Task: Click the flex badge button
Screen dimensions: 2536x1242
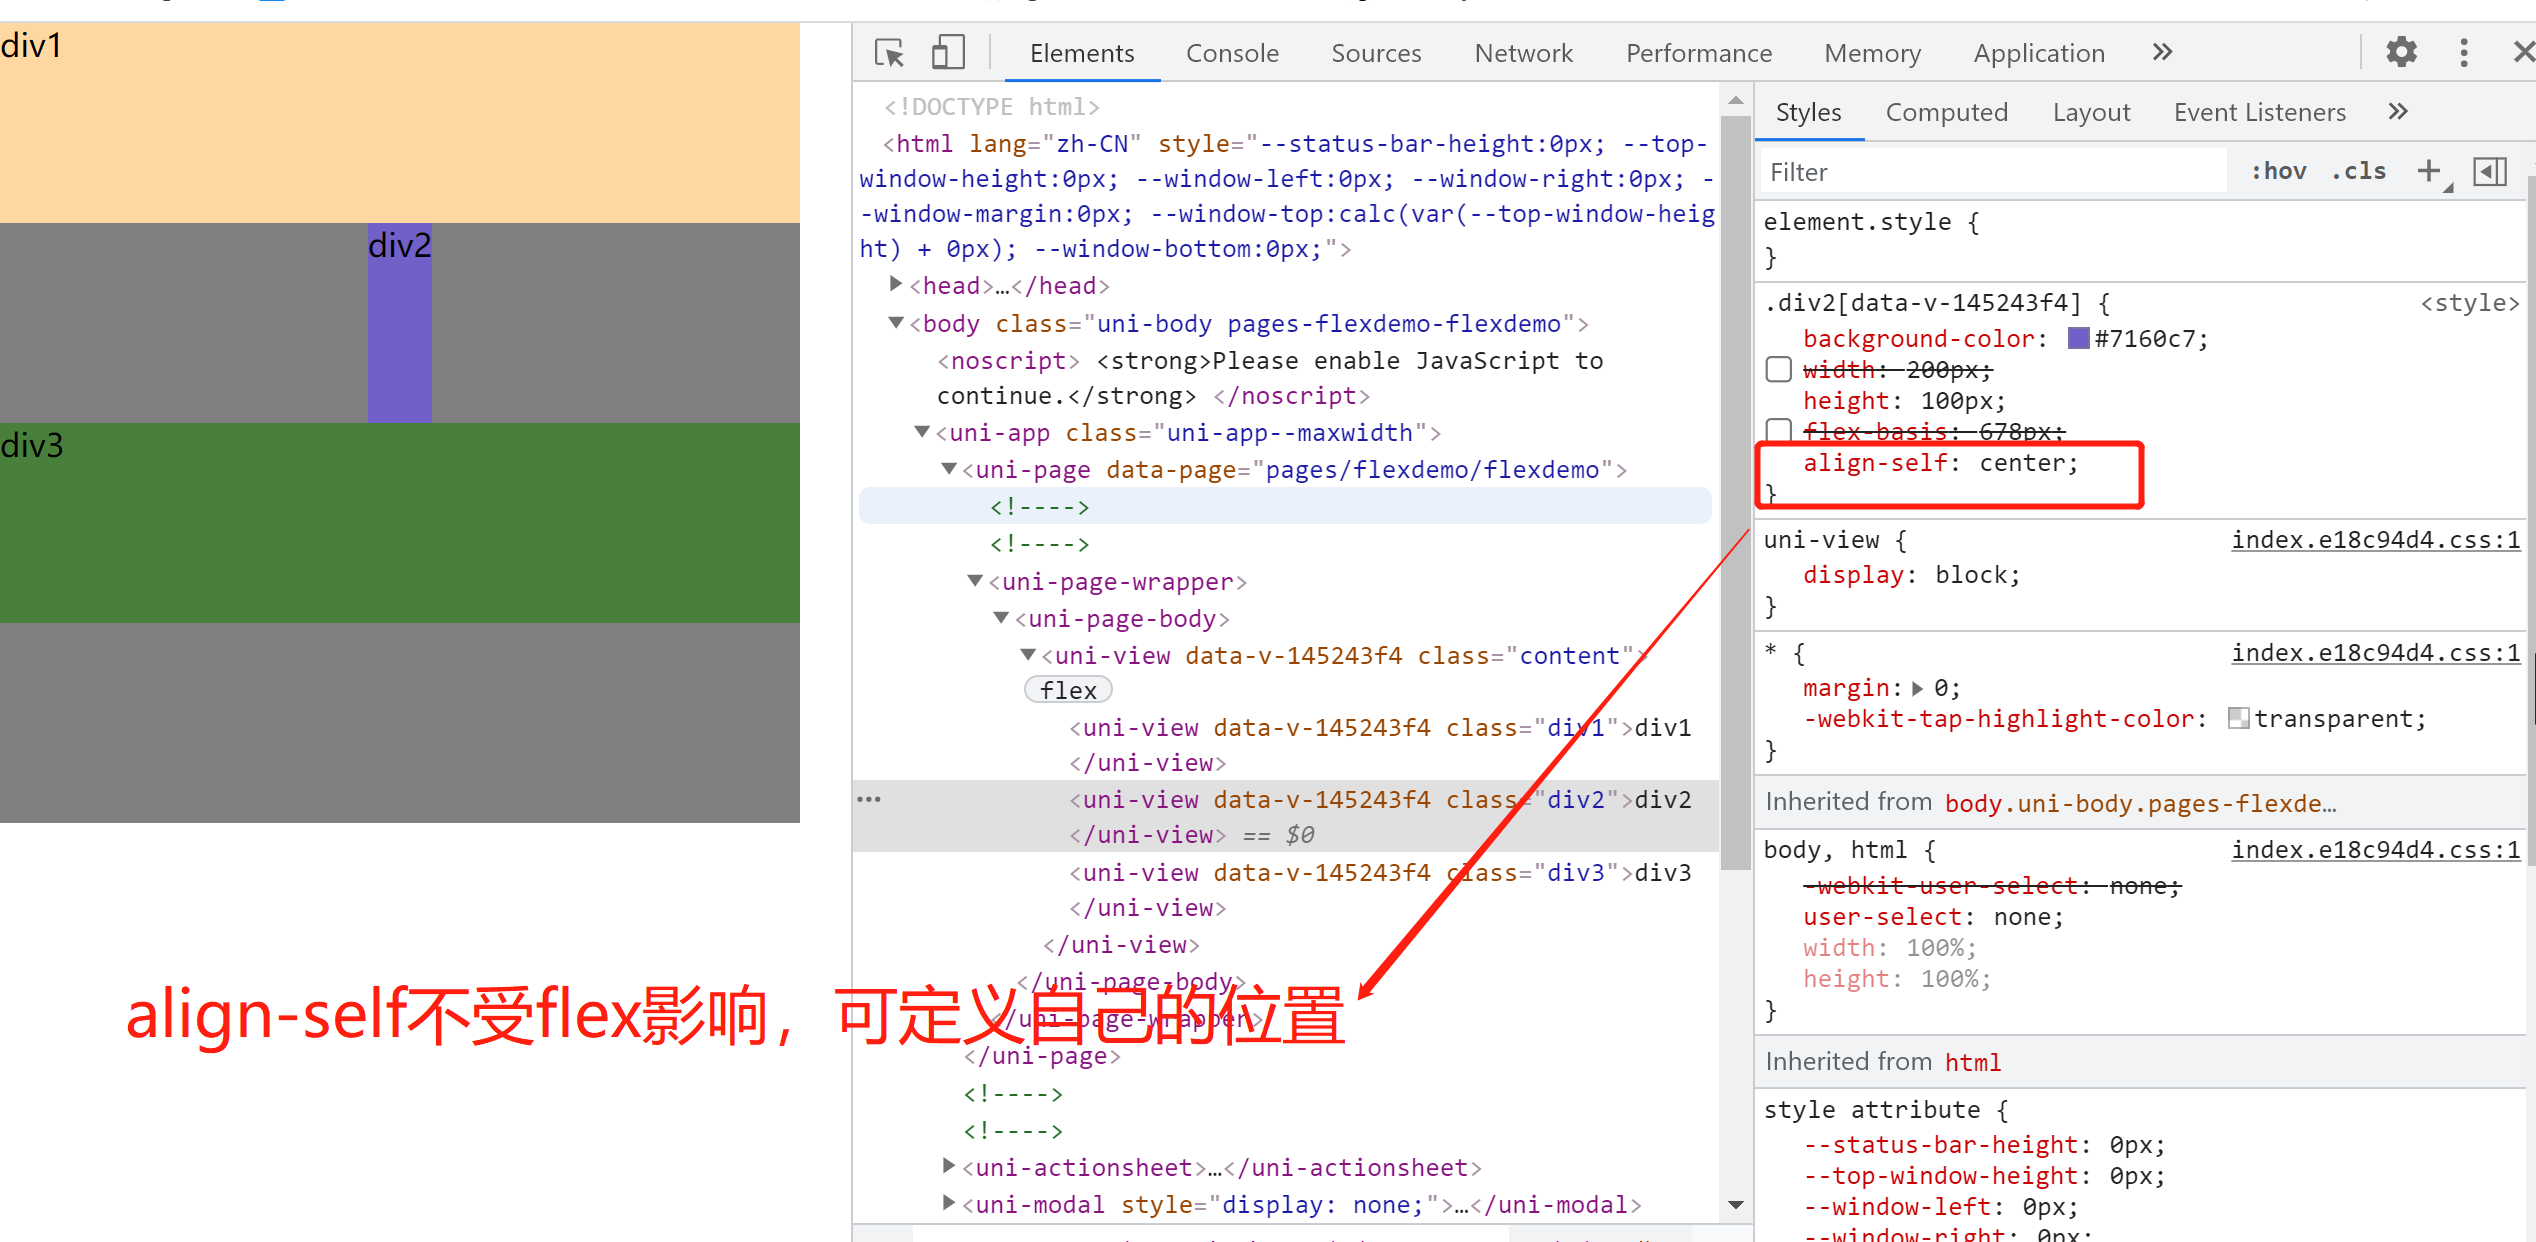Action: [1068, 690]
